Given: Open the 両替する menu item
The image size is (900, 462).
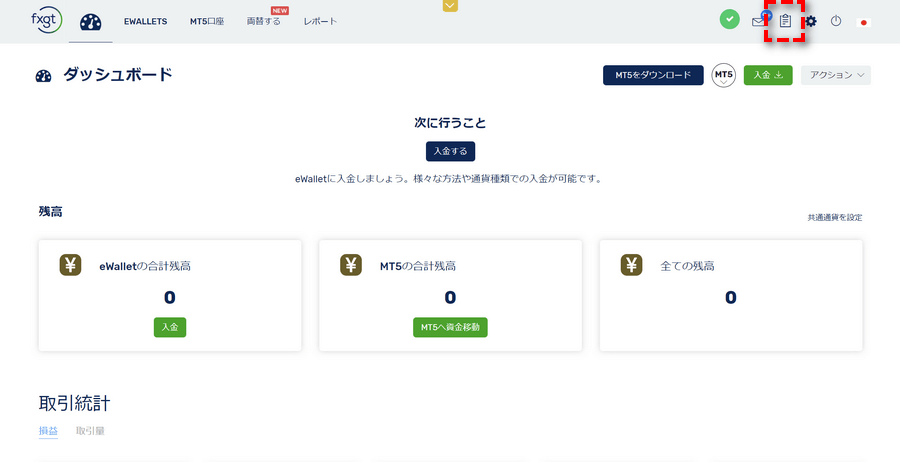Looking at the screenshot, I should [x=263, y=22].
